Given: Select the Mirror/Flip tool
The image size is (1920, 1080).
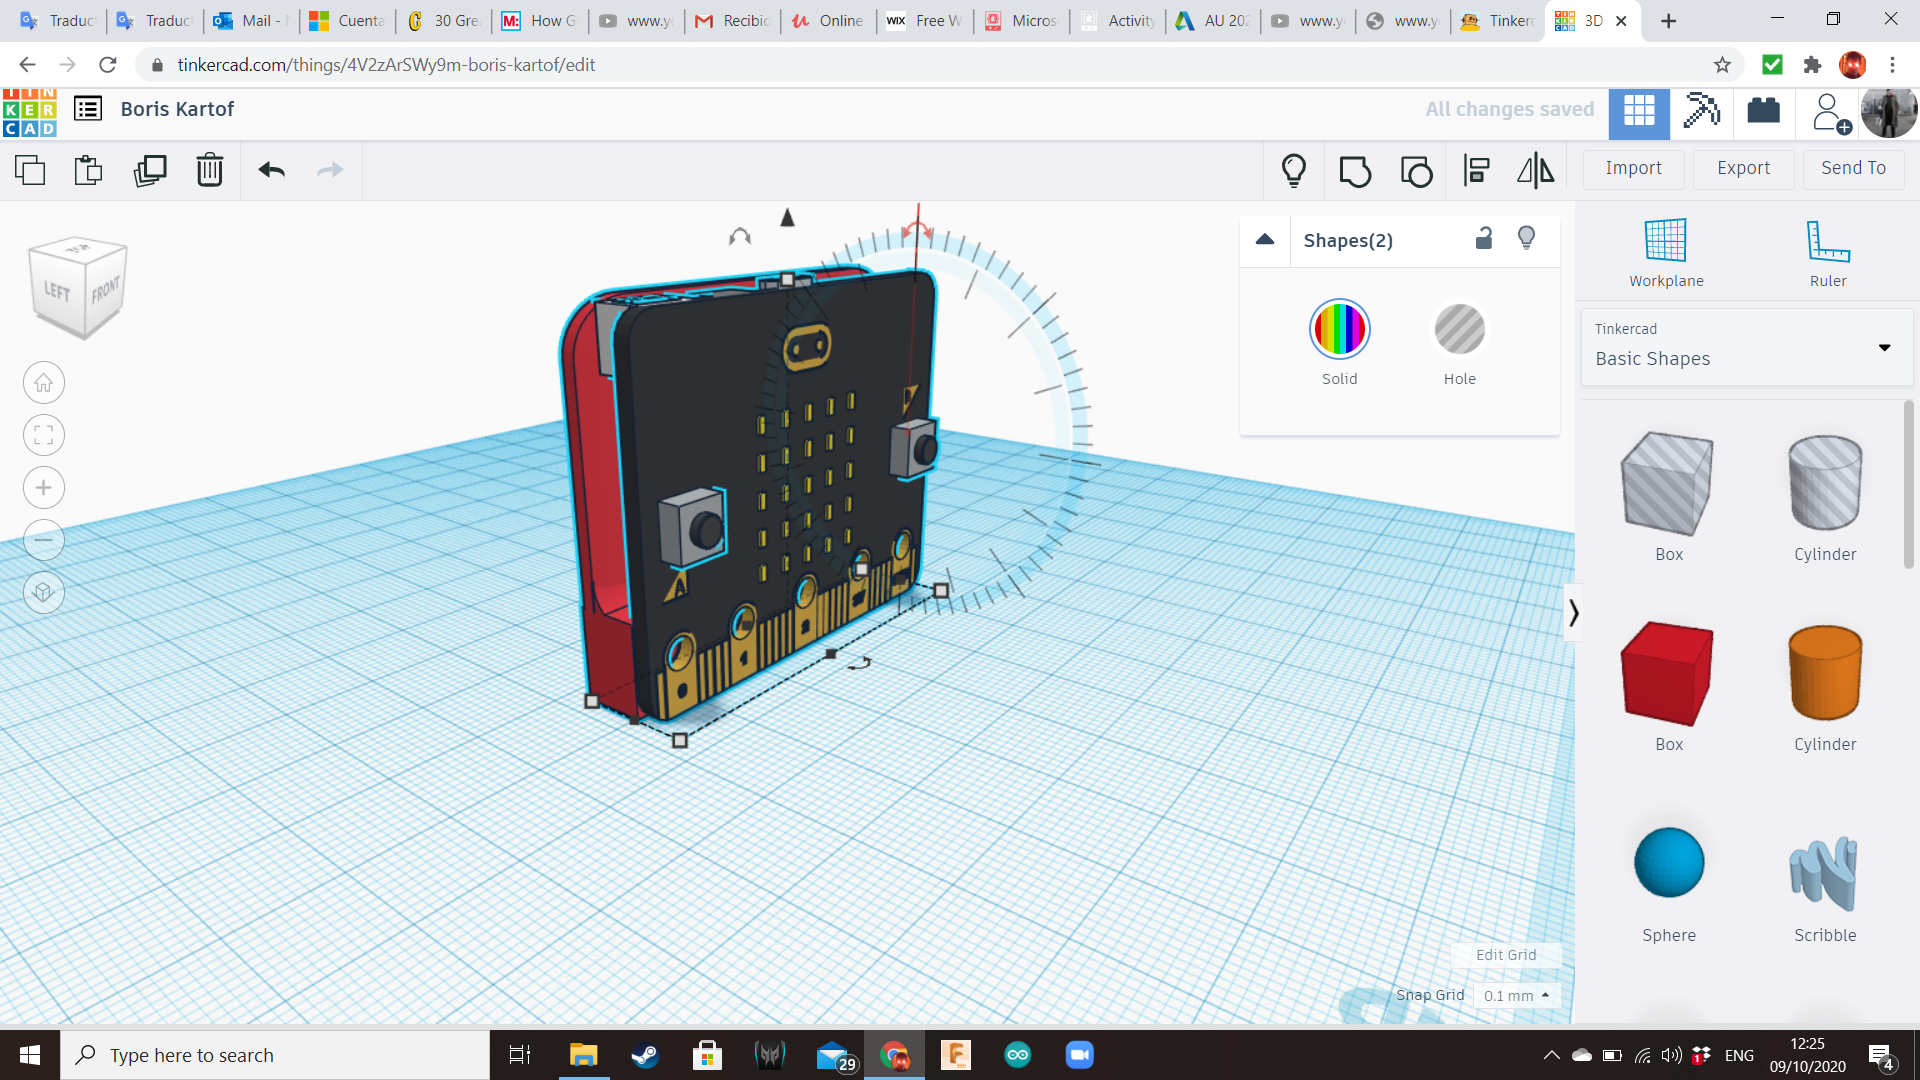Looking at the screenshot, I should [x=1535, y=170].
